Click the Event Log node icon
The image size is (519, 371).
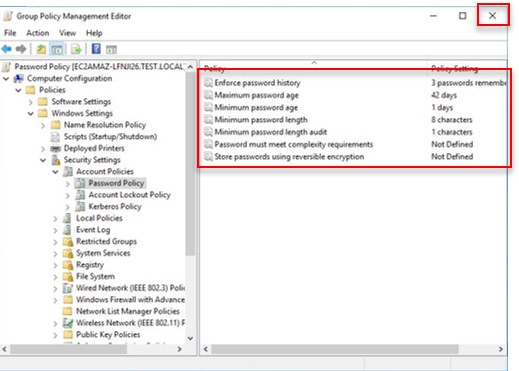(67, 230)
